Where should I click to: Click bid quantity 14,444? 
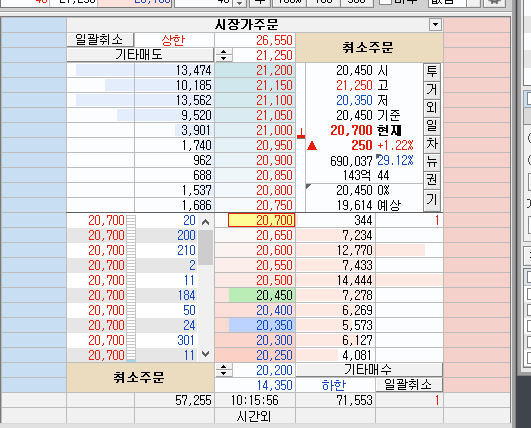(x=336, y=280)
